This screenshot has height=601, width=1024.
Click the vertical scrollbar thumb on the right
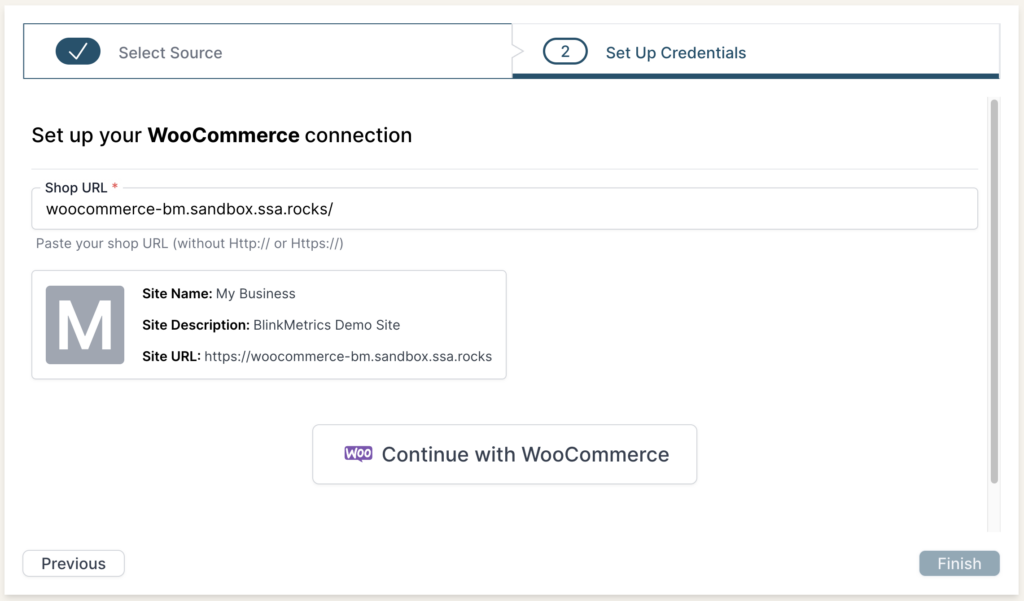[x=993, y=290]
